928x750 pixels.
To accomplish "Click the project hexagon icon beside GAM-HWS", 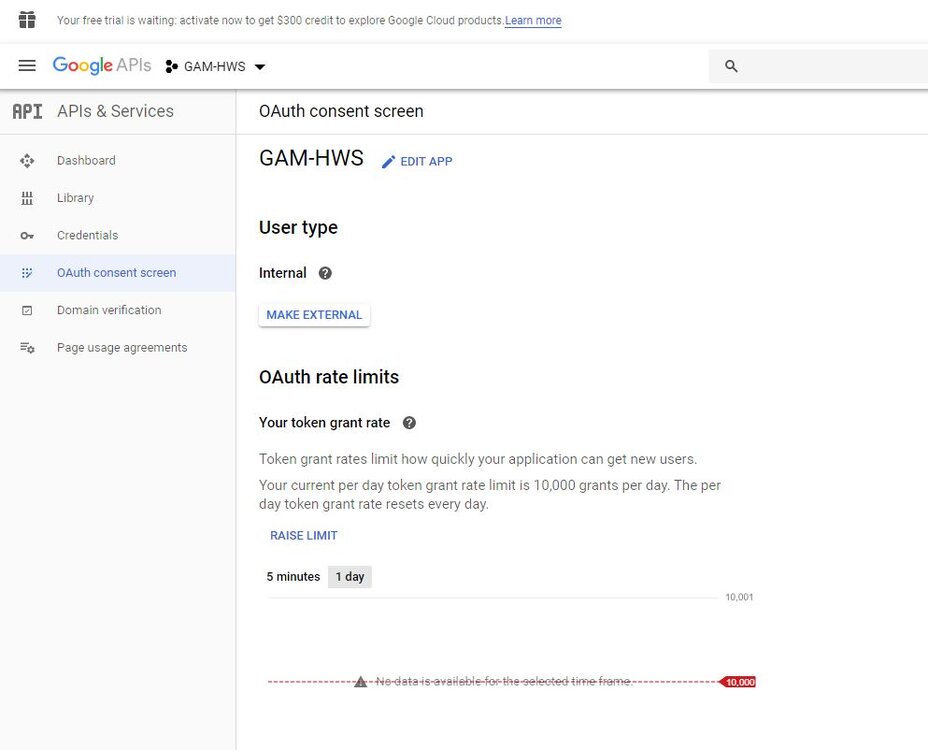I will coord(172,66).
